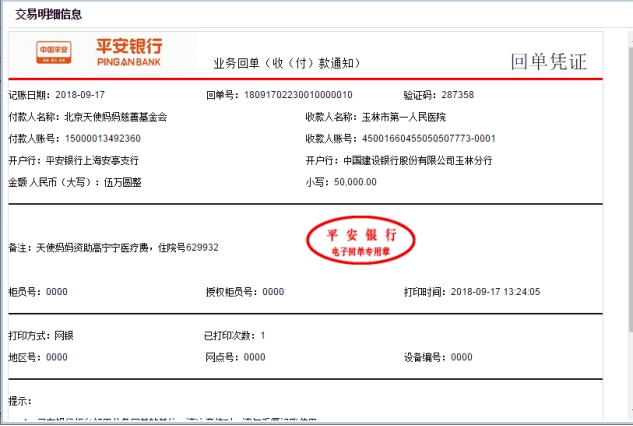Image resolution: width=633 pixels, height=426 pixels.
Task: Select the numeric amount 50,000.00
Action: (x=355, y=182)
